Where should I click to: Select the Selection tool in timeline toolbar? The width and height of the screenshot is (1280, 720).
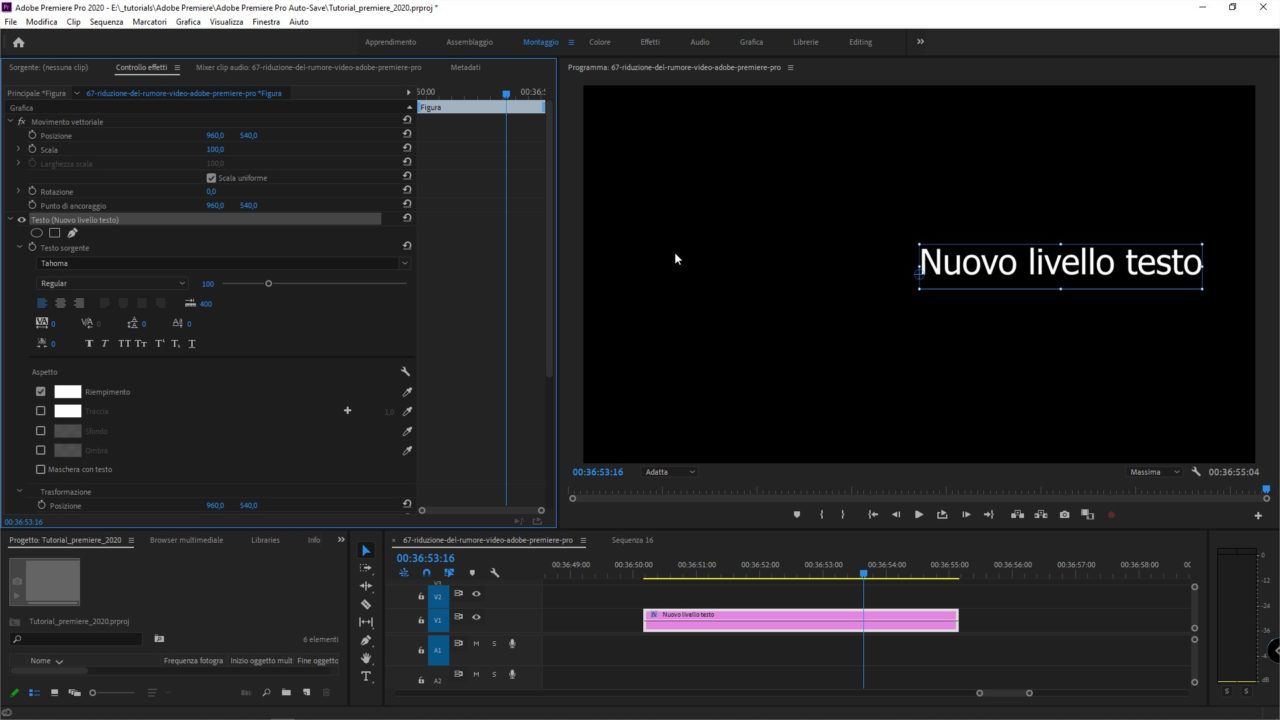point(365,551)
